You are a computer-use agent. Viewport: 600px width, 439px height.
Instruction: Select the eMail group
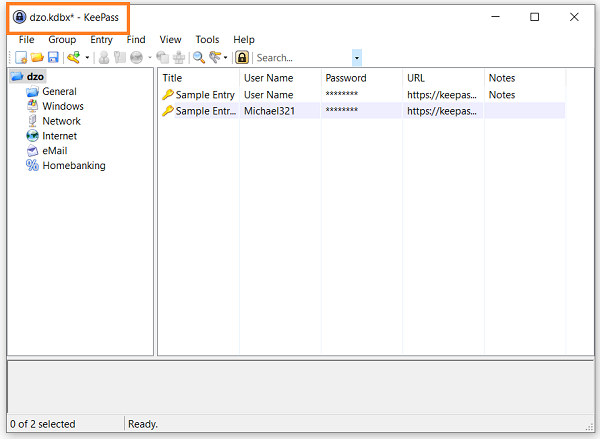[55, 151]
